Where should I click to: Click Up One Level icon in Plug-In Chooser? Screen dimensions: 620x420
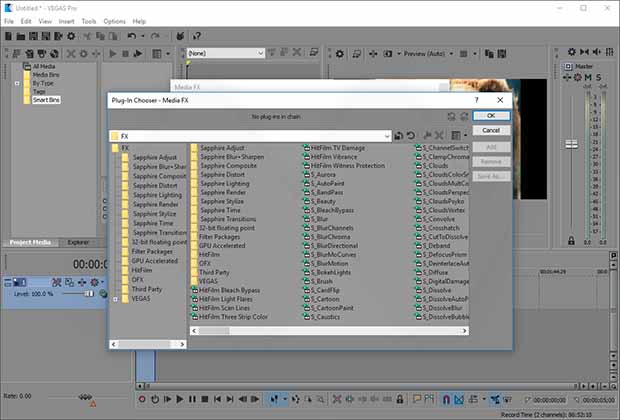coord(399,136)
